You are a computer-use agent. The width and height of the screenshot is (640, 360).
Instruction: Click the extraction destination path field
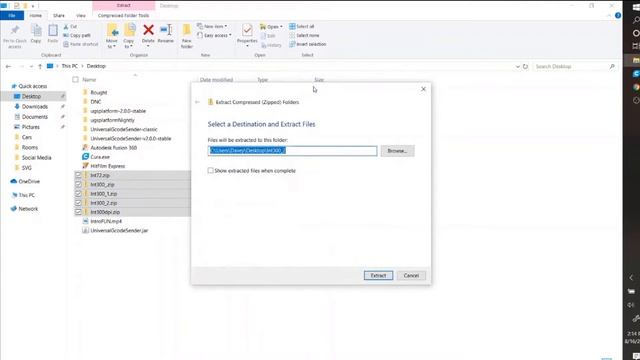click(x=292, y=151)
